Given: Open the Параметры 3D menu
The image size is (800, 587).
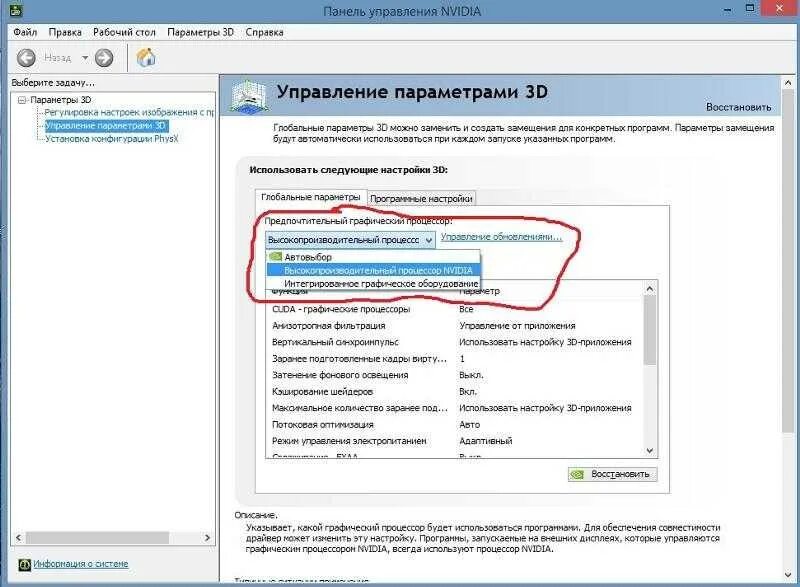Looking at the screenshot, I should click(x=200, y=32).
